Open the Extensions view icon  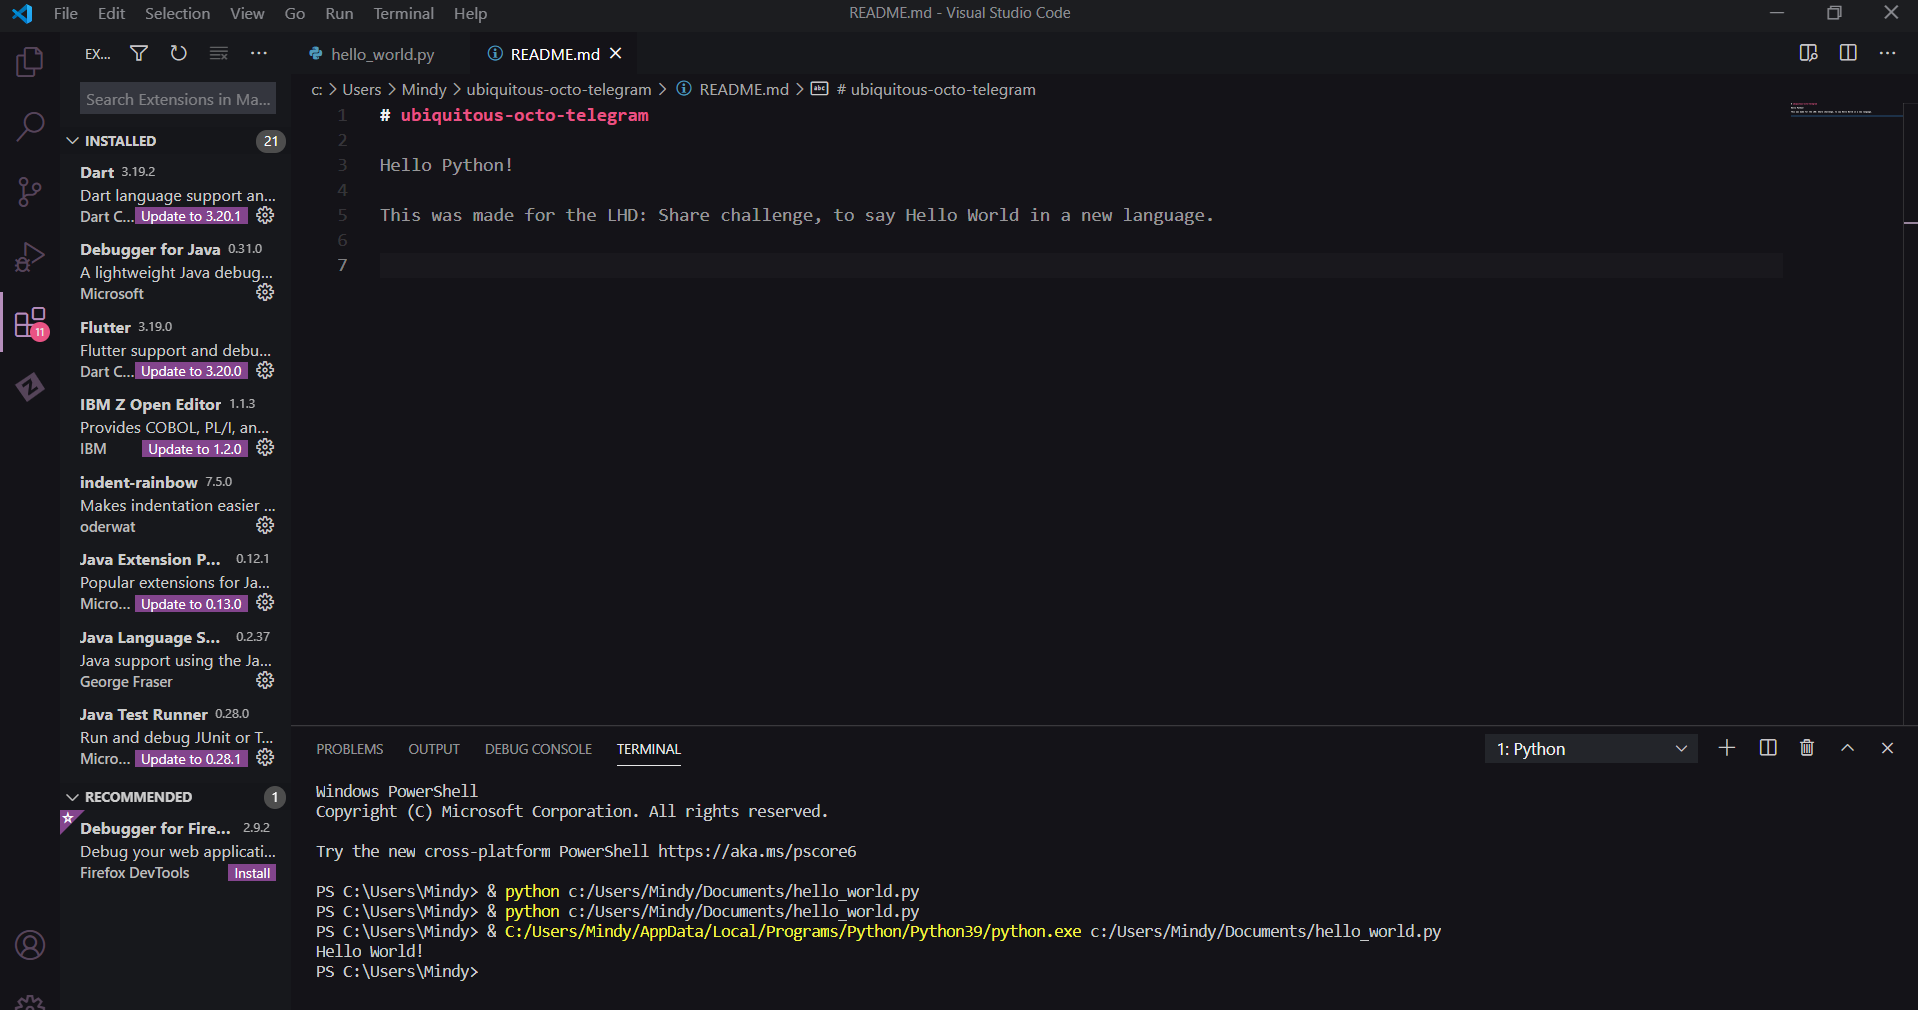coord(30,322)
